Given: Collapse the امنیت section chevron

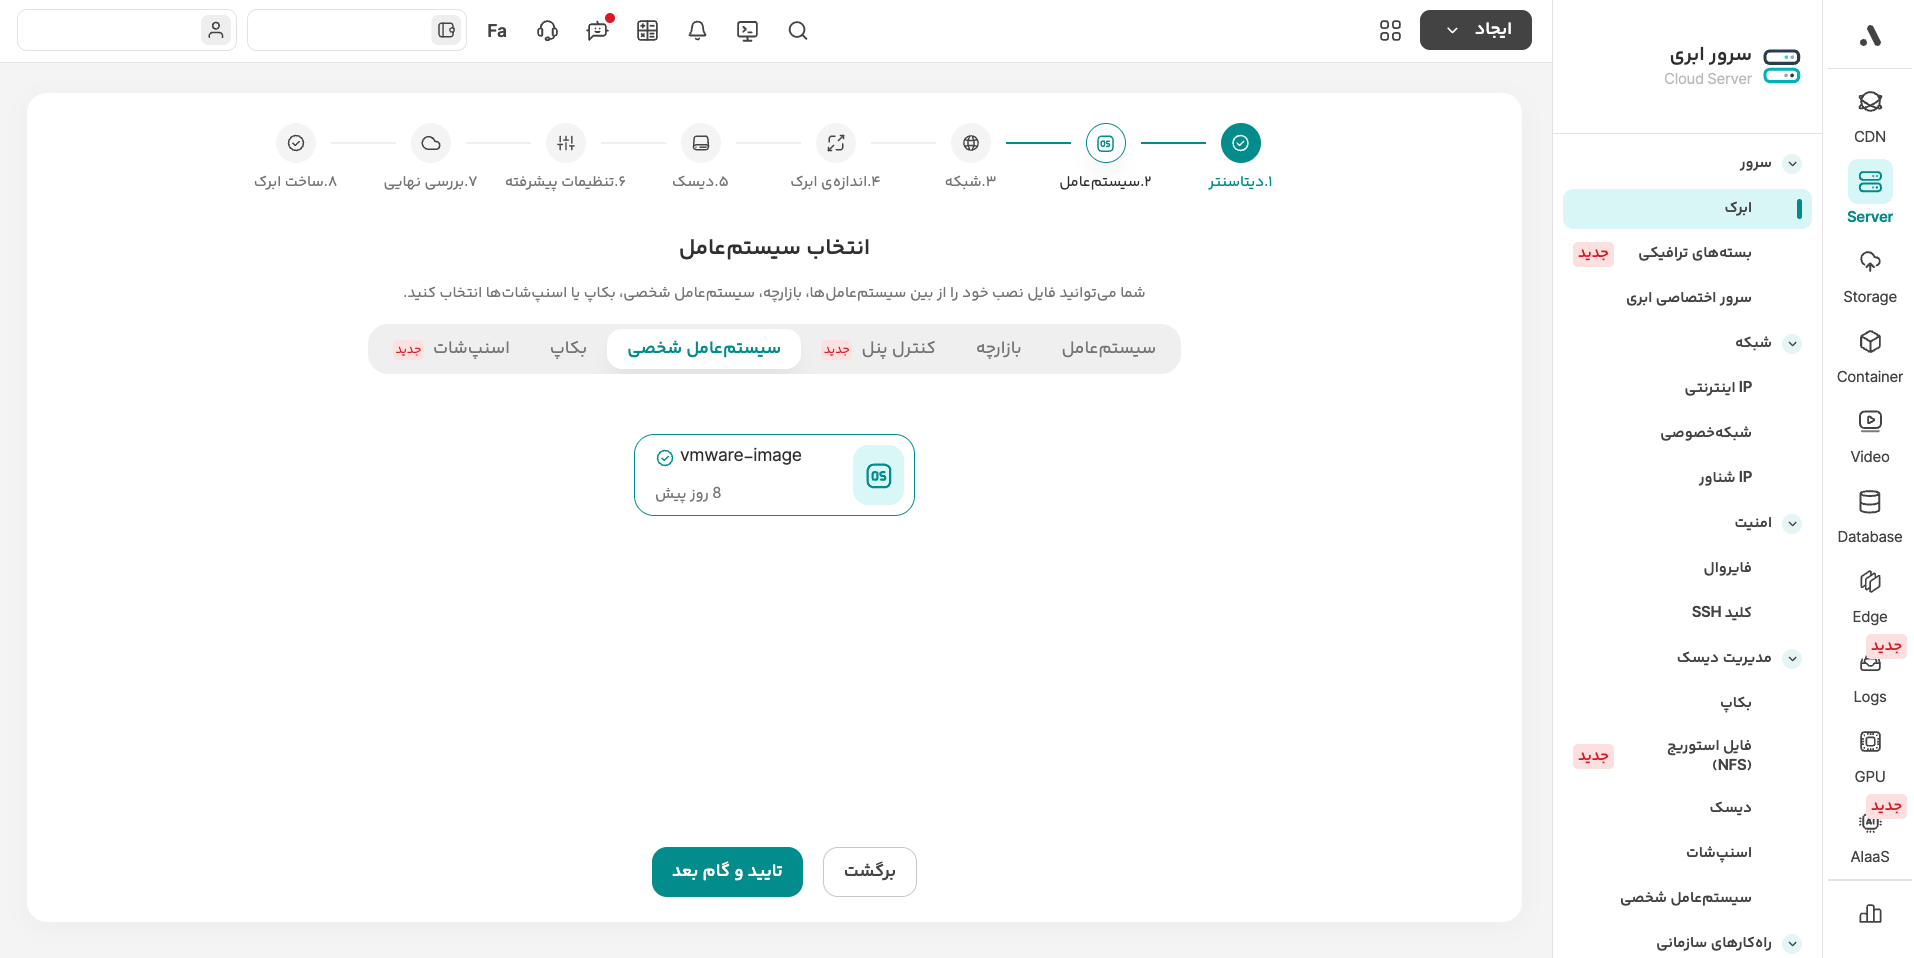Looking at the screenshot, I should coord(1792,523).
